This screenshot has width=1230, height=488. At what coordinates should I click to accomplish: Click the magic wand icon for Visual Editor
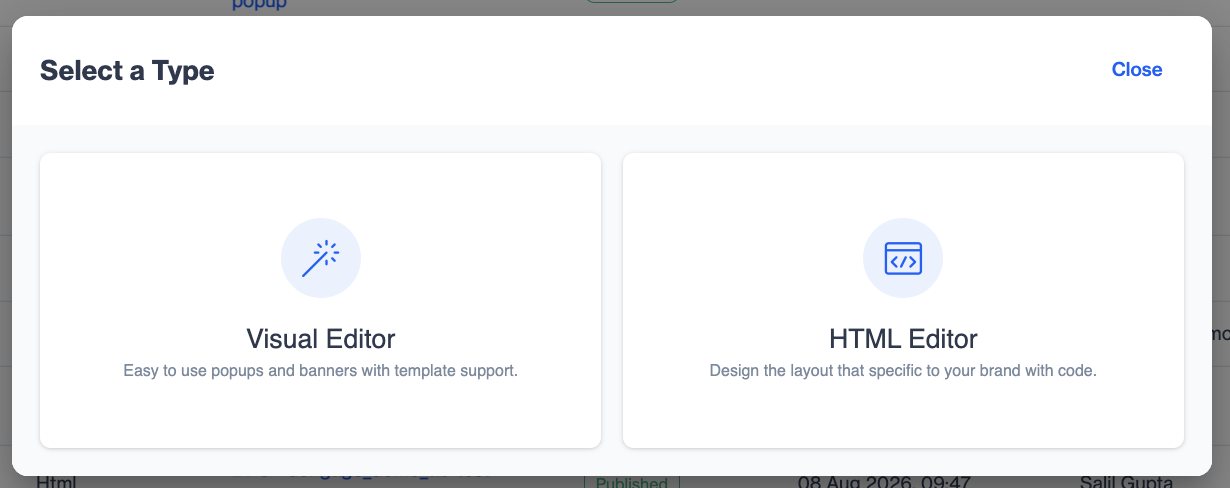[x=320, y=258]
